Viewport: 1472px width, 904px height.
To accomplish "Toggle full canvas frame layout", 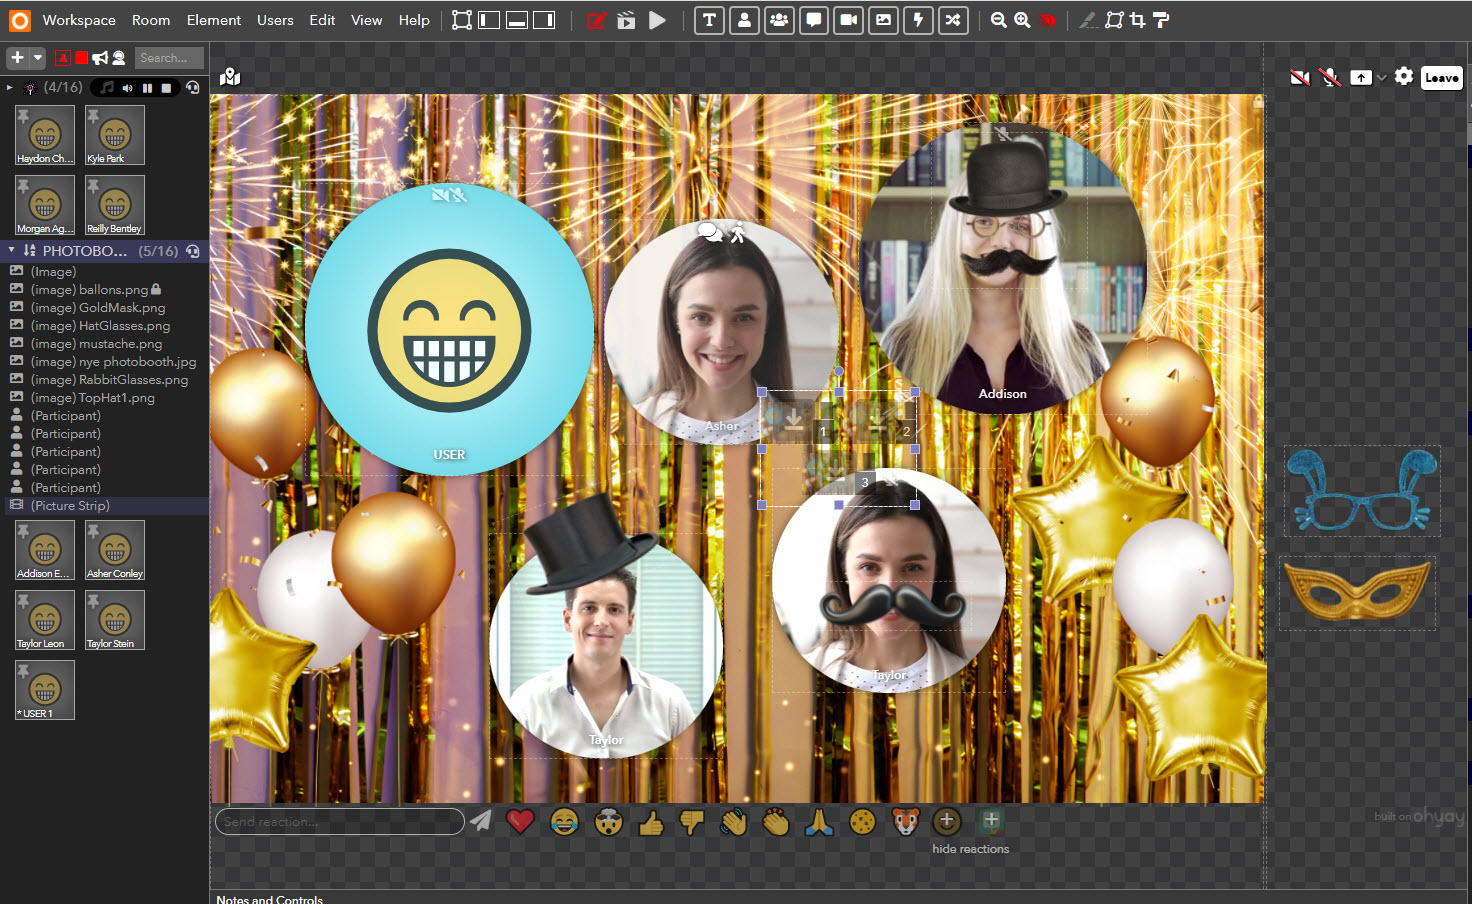I will tap(462, 20).
